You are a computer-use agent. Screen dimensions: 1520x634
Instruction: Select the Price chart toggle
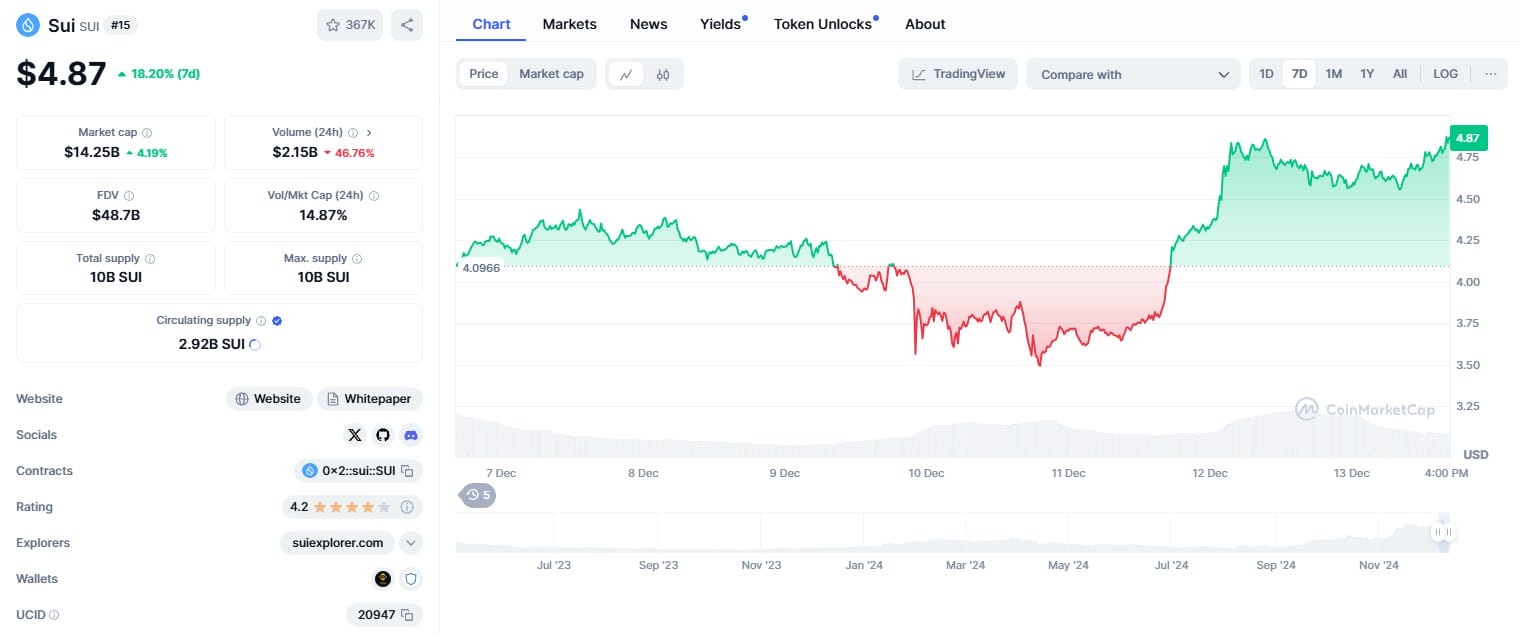[x=484, y=74]
